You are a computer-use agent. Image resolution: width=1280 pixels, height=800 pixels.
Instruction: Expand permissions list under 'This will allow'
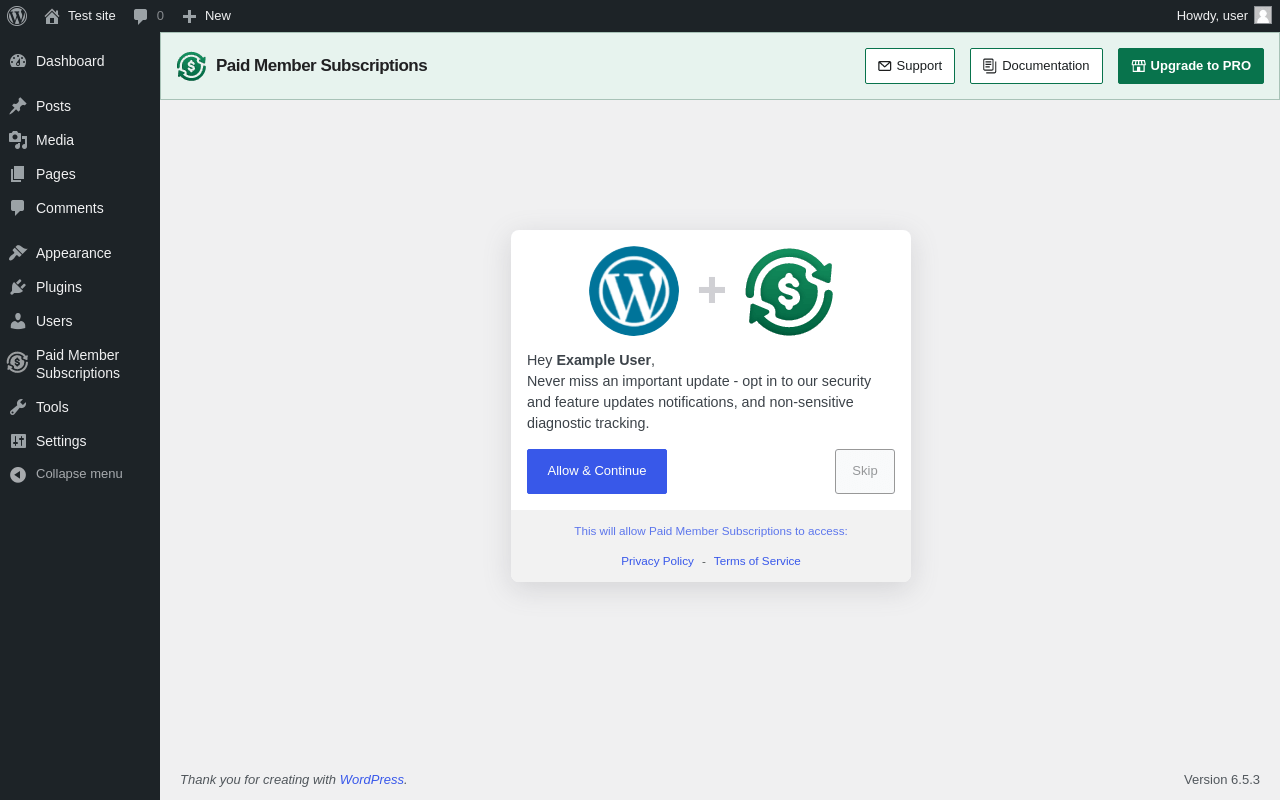pos(711,531)
